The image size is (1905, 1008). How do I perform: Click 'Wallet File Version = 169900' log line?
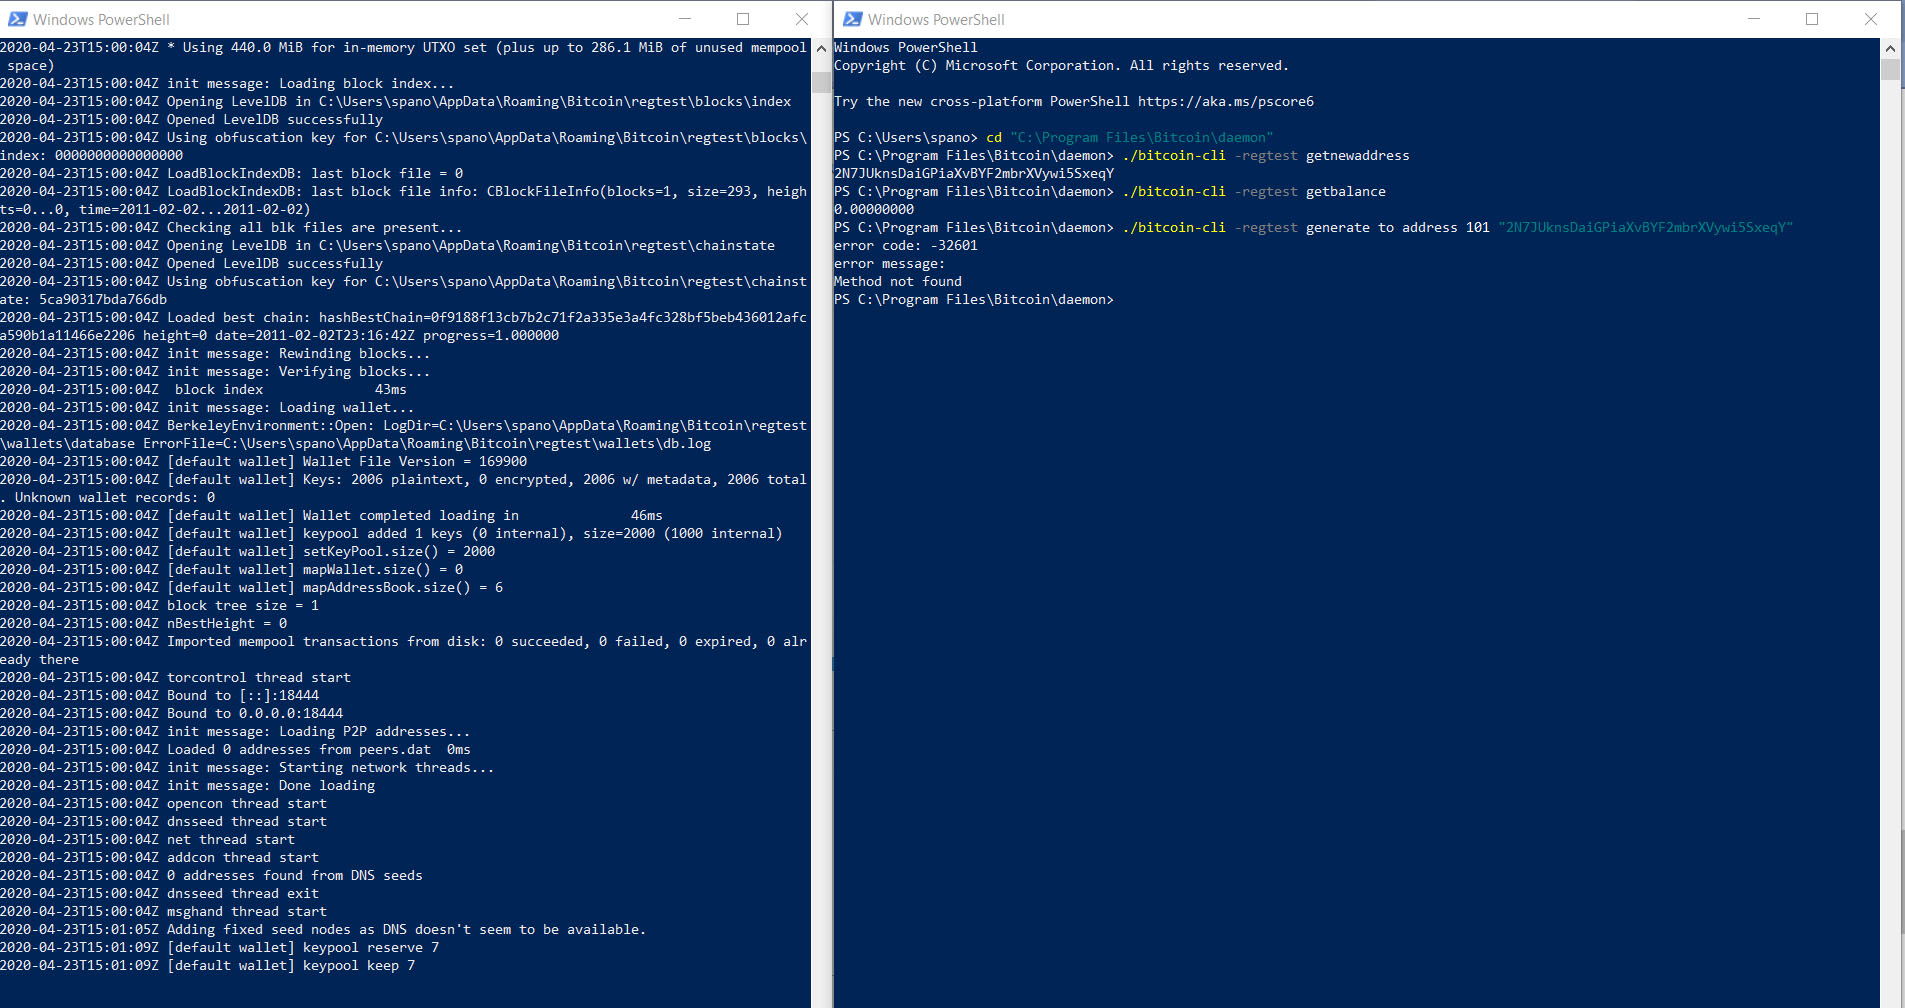click(x=264, y=461)
